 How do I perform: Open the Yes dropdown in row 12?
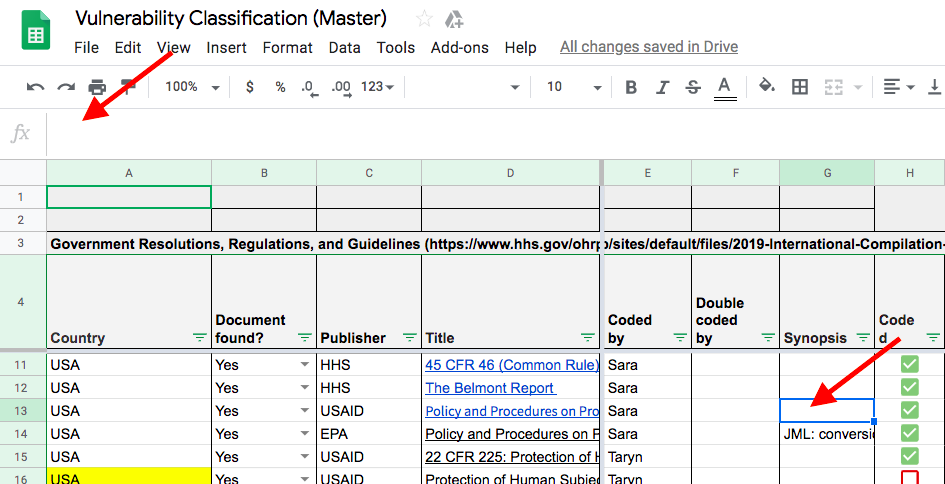(x=305, y=388)
